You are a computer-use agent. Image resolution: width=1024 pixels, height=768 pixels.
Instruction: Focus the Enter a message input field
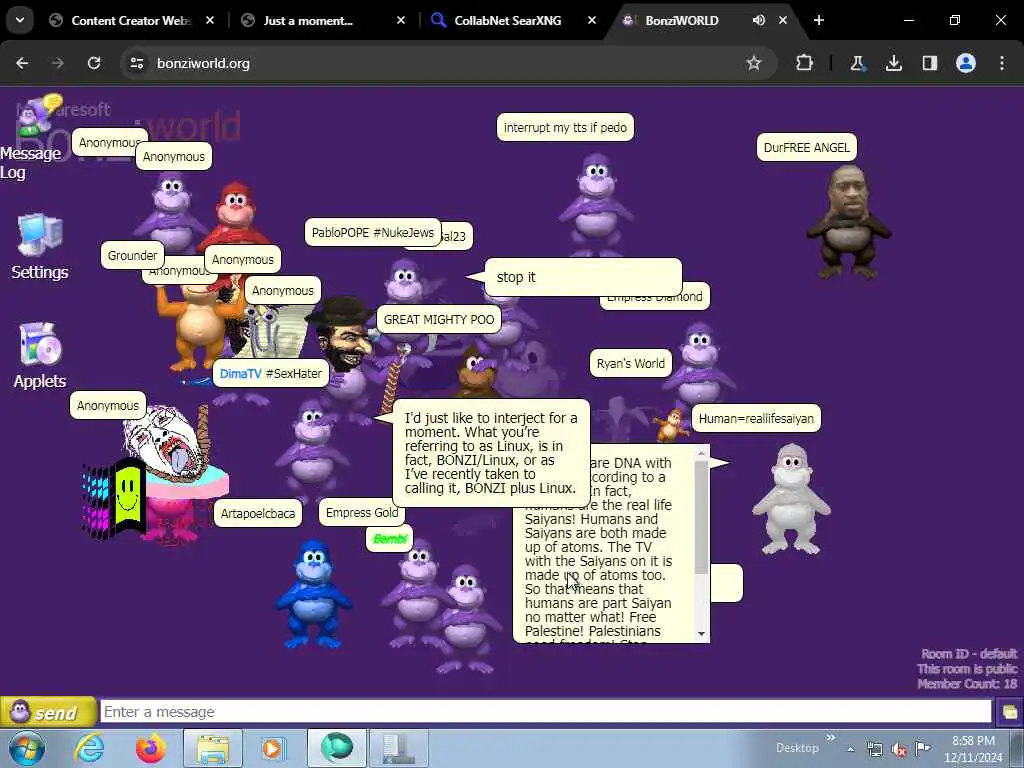(545, 712)
